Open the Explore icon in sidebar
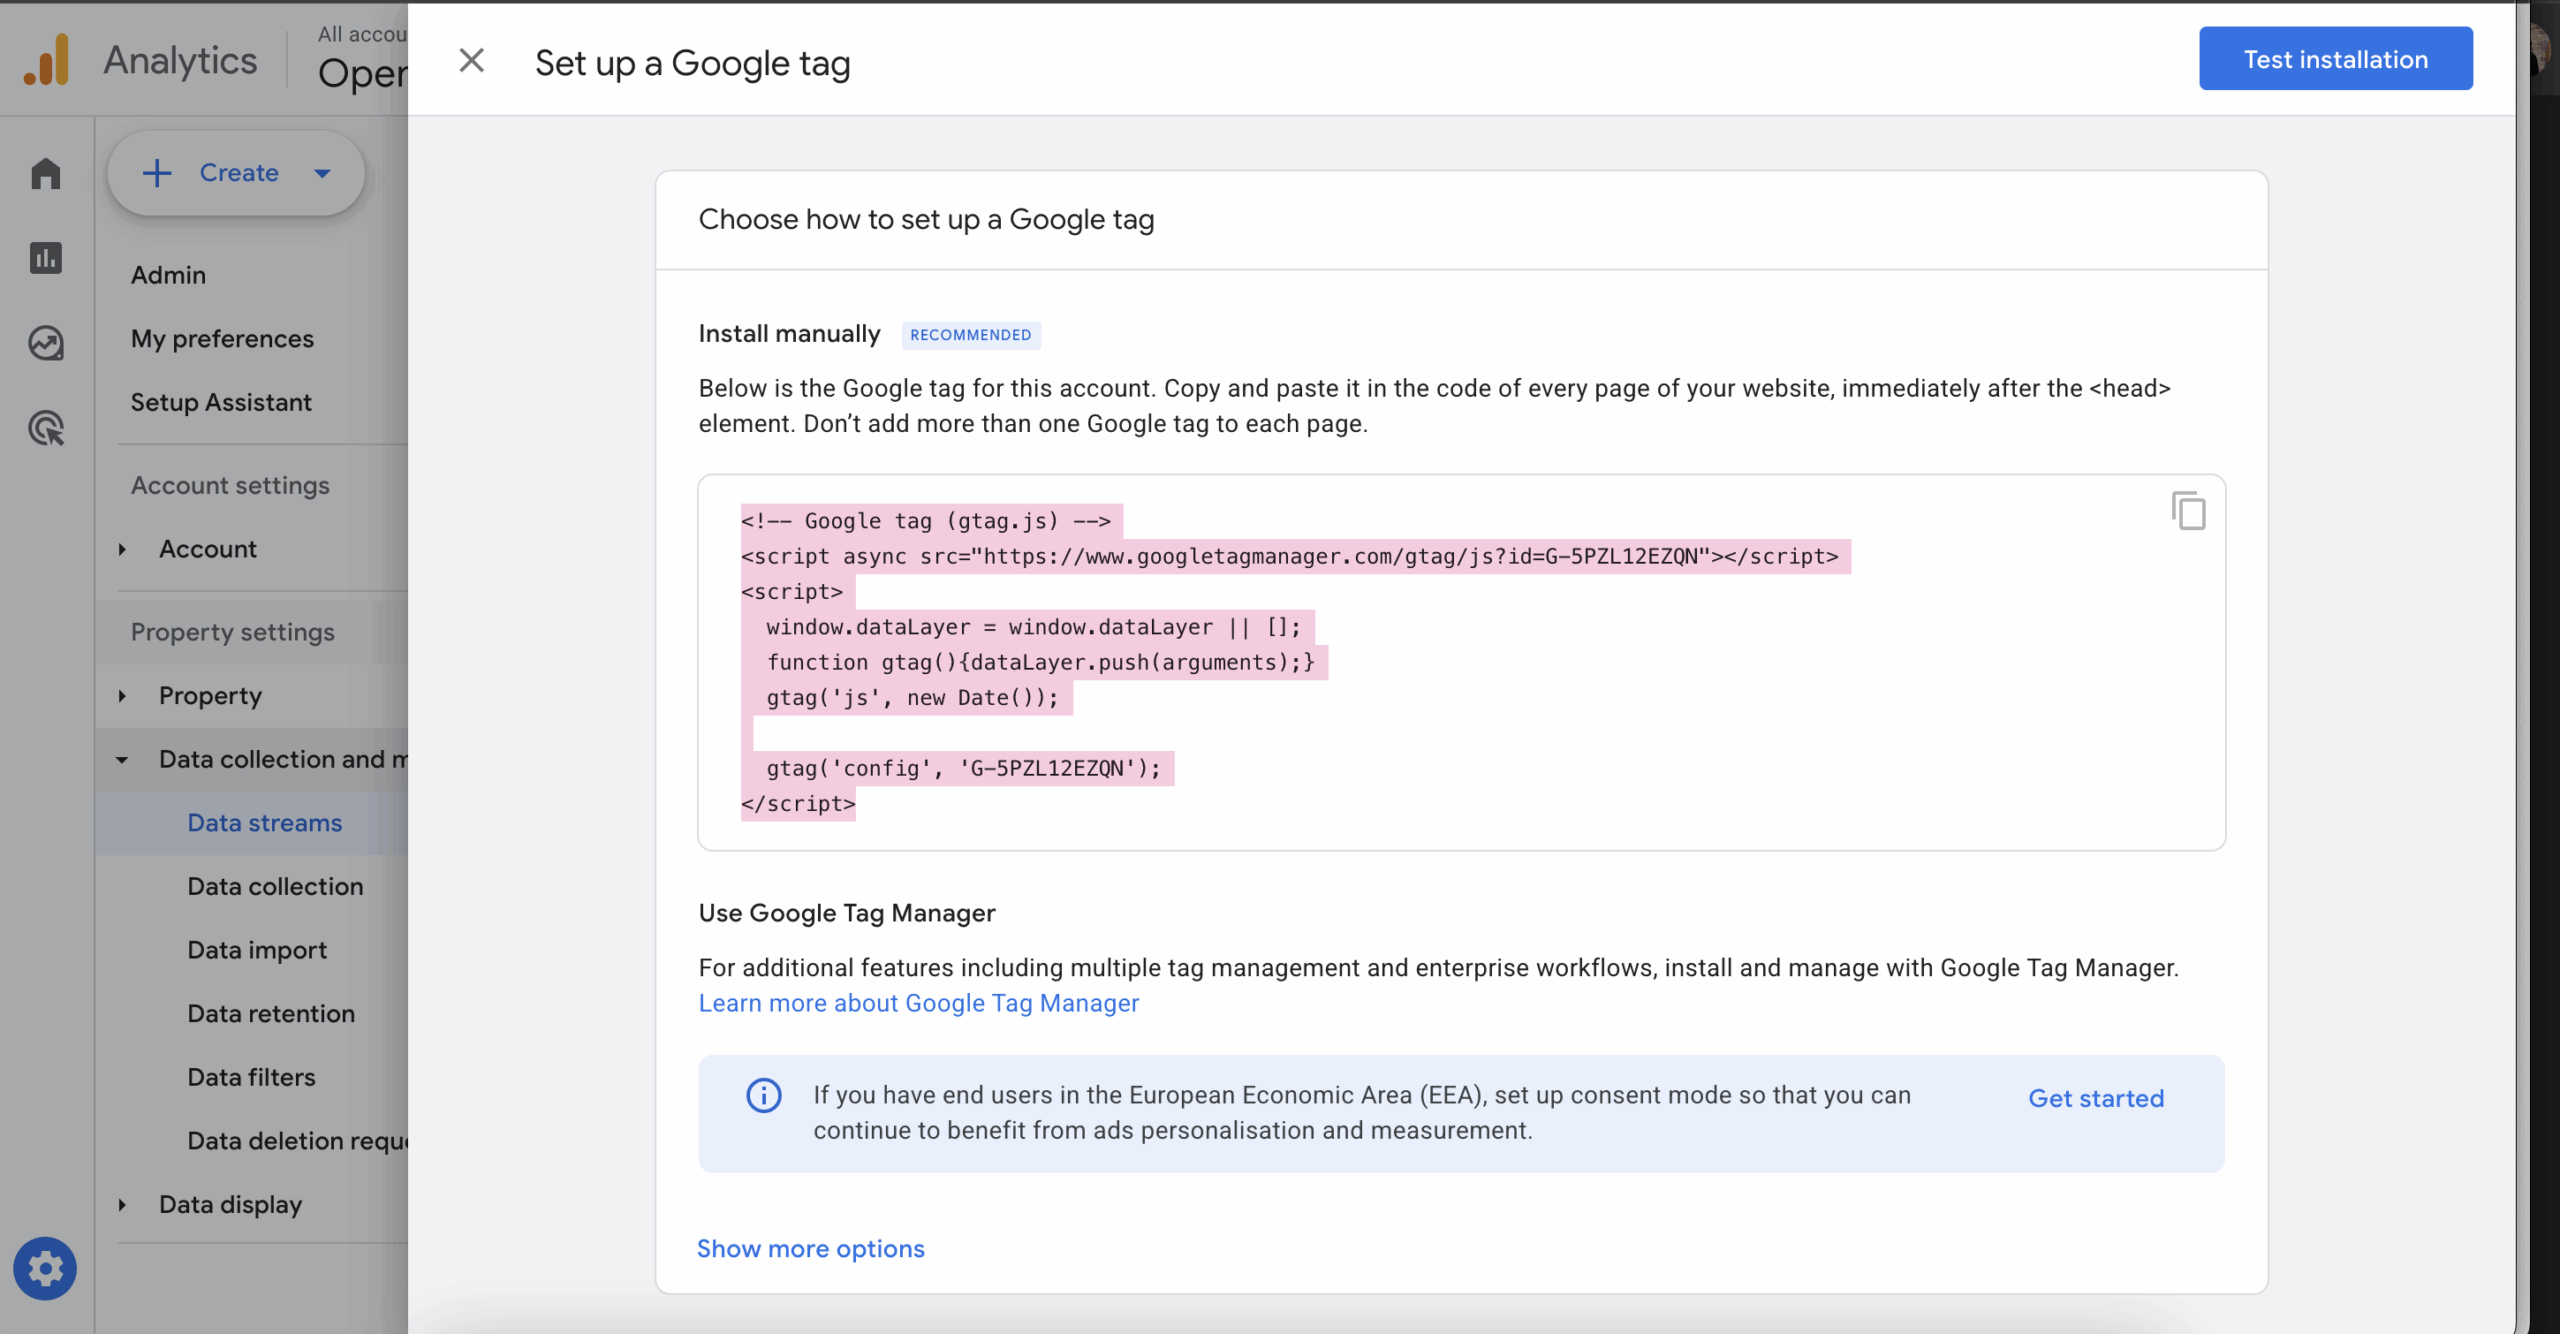The height and width of the screenshot is (1334, 2560). (46, 343)
